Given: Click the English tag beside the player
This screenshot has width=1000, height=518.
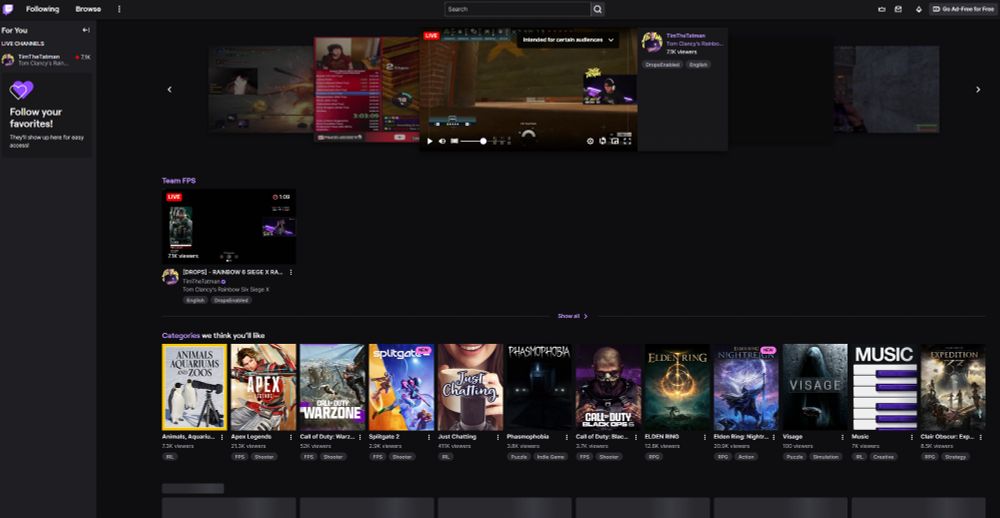Looking at the screenshot, I should (698, 64).
